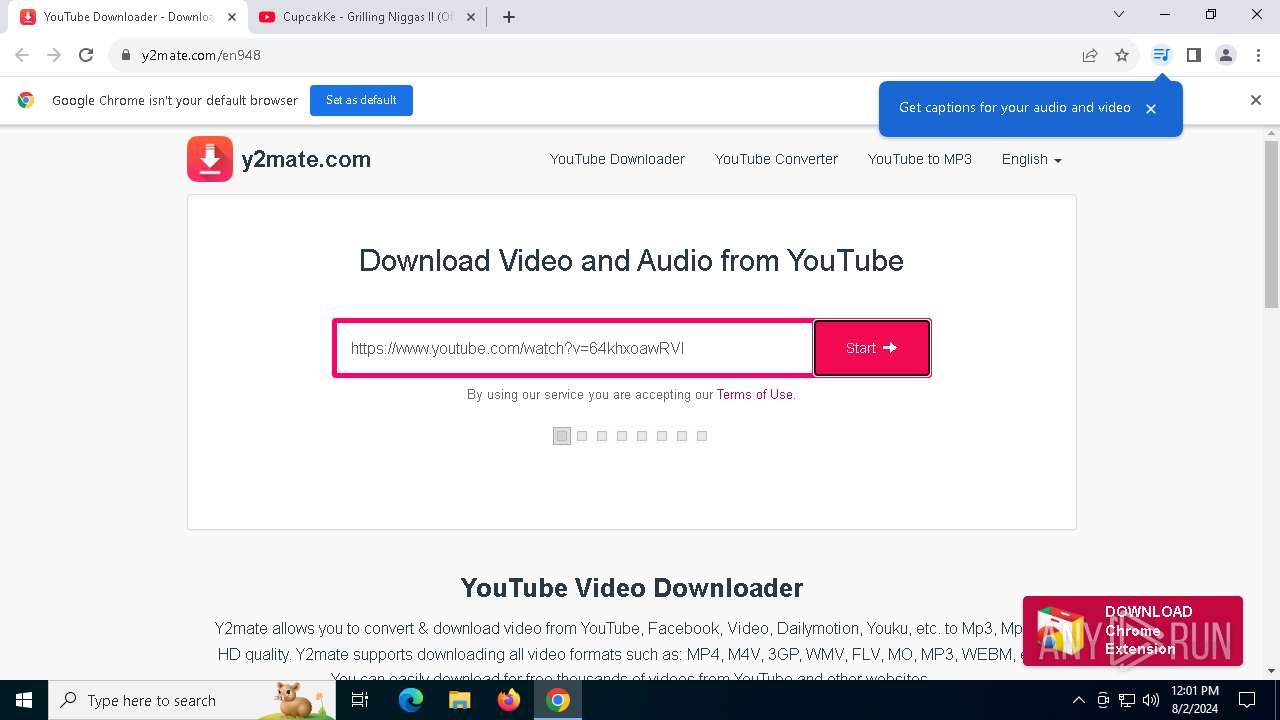Viewport: 1280px width, 720px height.
Task: Open YouTube Downloader nav link
Action: click(617, 159)
